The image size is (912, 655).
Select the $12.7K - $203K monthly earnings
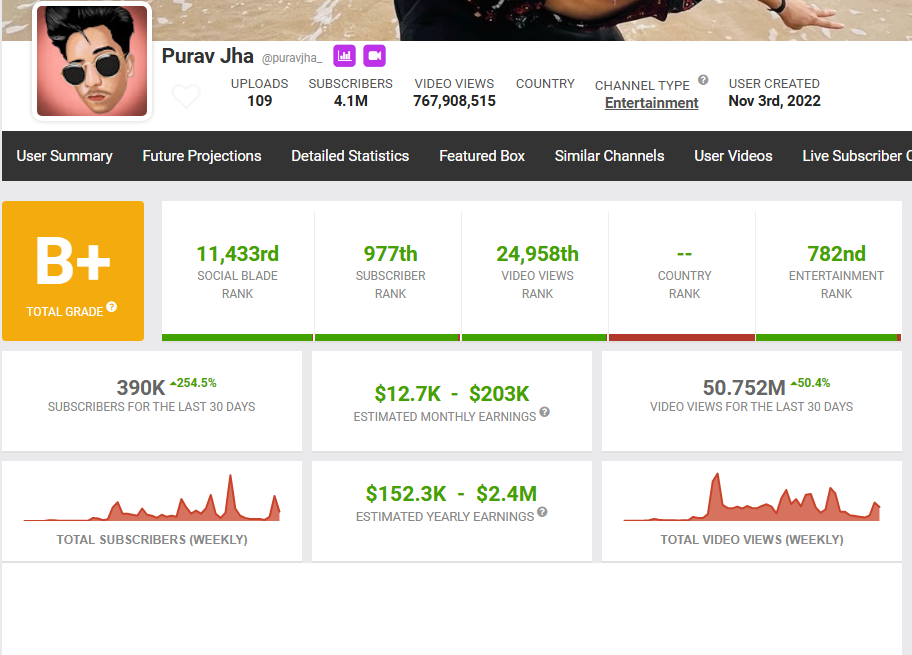coord(452,394)
